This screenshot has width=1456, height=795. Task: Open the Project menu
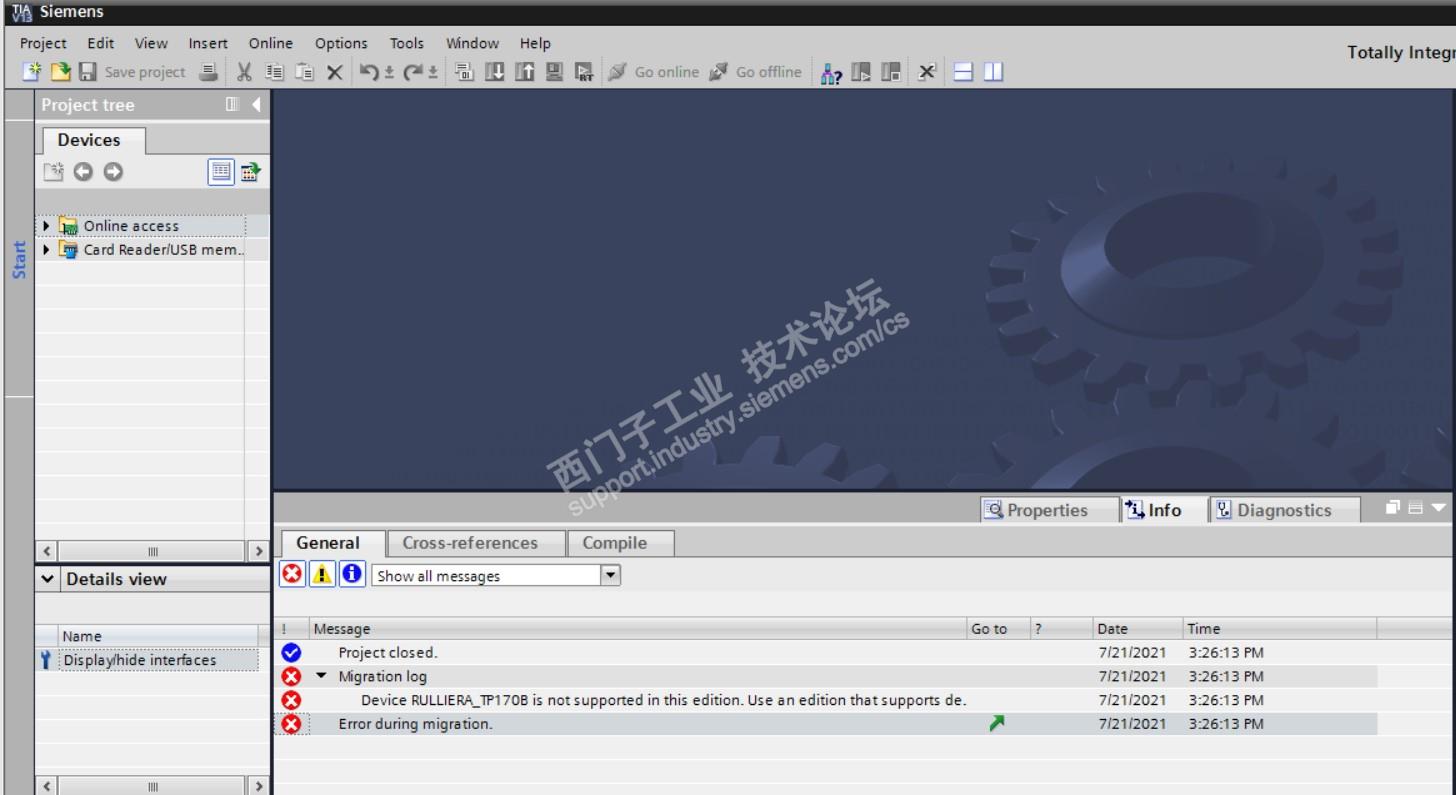point(43,43)
